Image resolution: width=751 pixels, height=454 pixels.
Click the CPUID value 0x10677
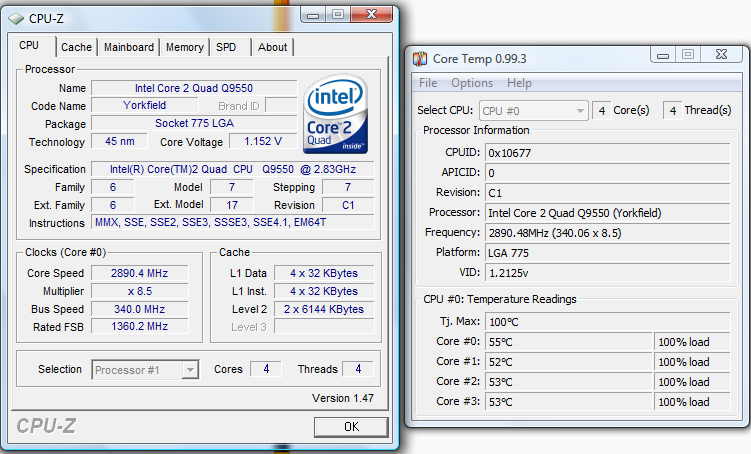pyautogui.click(x=607, y=153)
